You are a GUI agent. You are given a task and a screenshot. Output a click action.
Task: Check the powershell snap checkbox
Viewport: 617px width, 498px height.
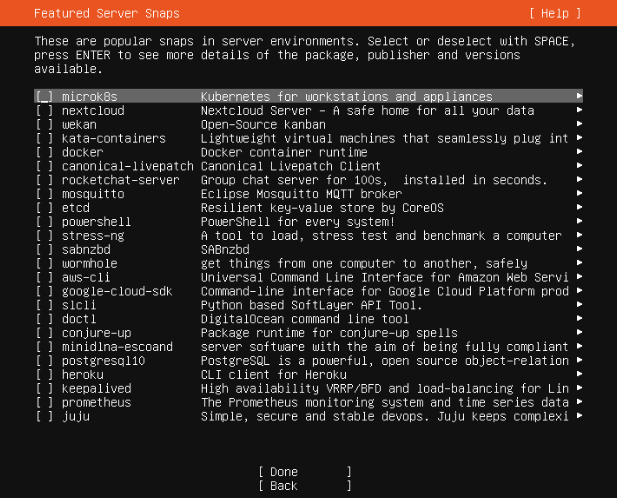(x=44, y=222)
